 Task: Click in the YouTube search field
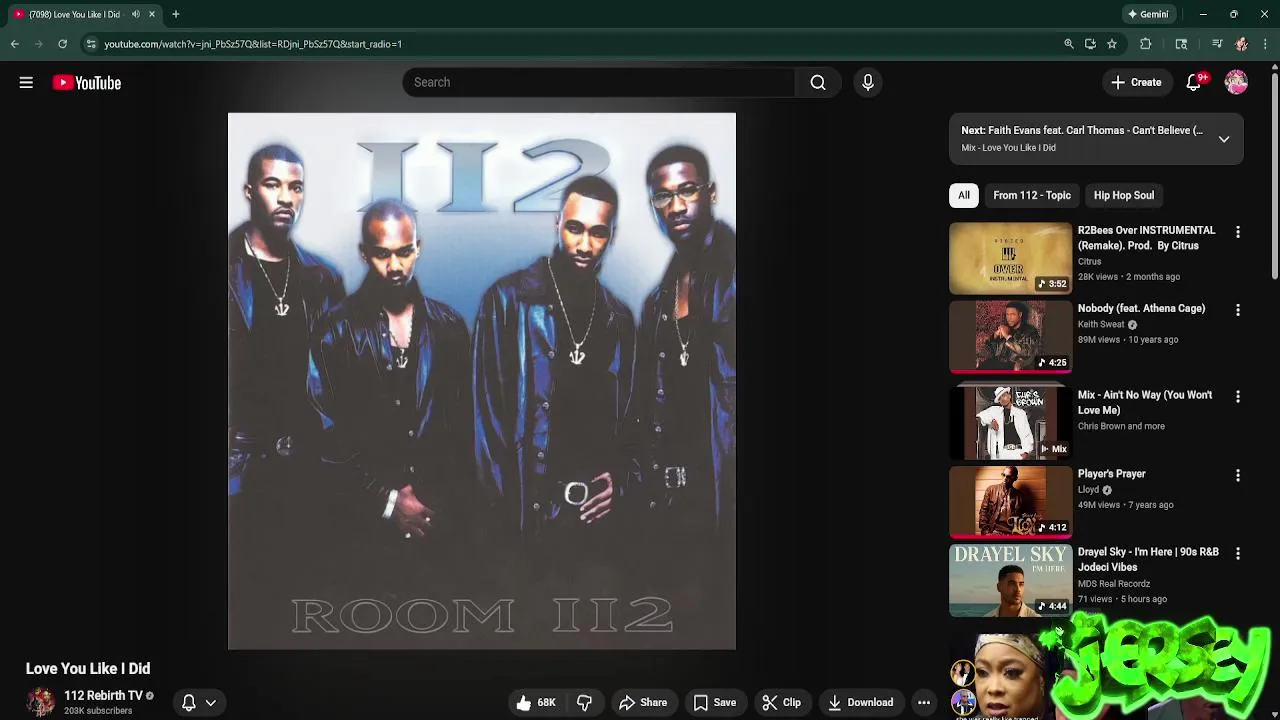tap(598, 83)
